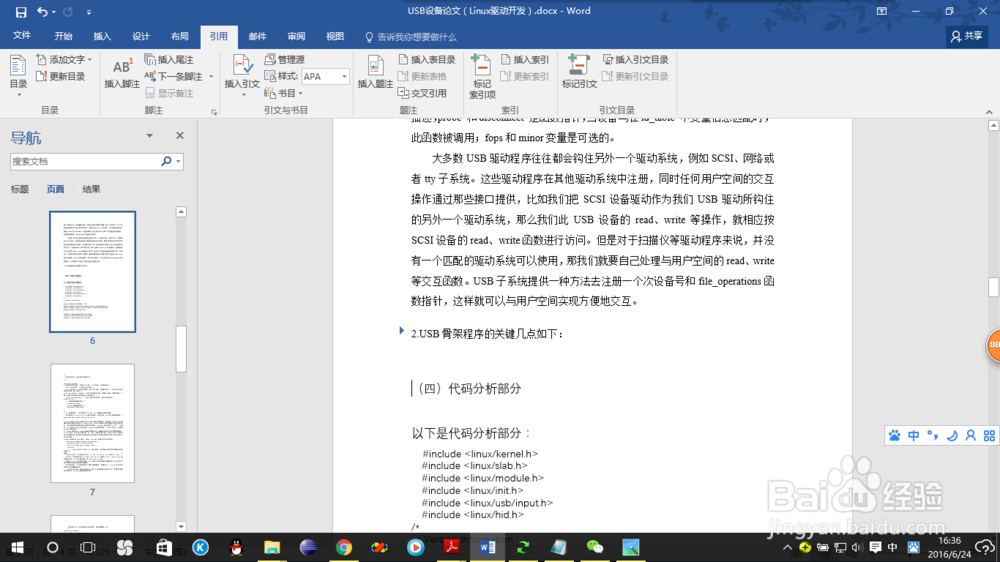Click the 插入题注 icon

point(375,71)
